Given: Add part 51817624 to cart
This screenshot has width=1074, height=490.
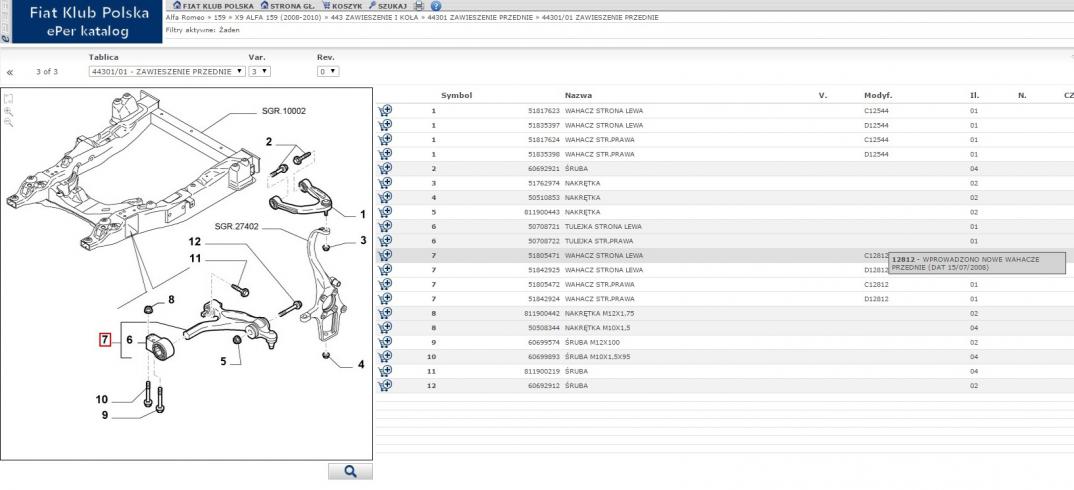Looking at the screenshot, I should click(385, 139).
